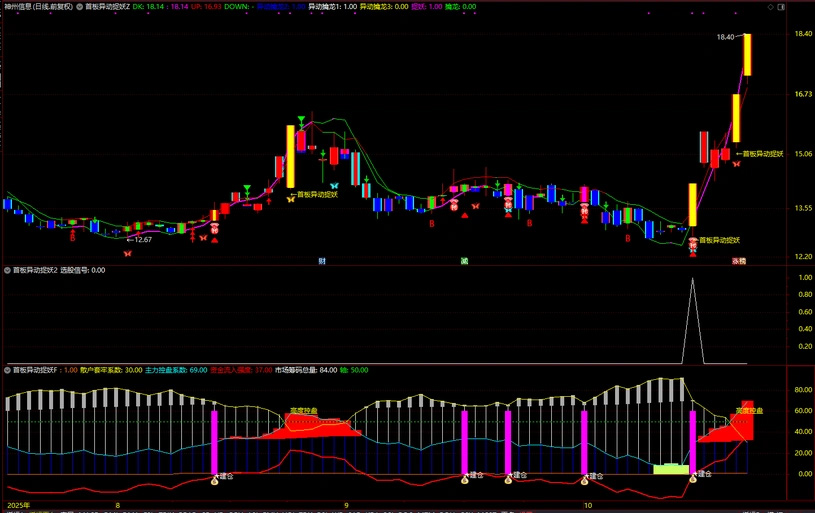The image size is (815, 513).
Task: Click the 首板异动捉妖 label near 12.20 level
Action: click(x=719, y=240)
